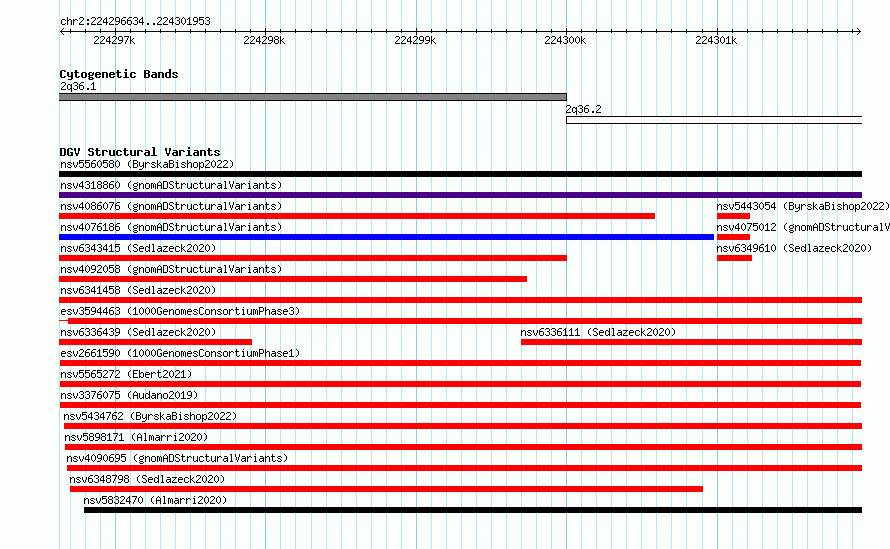Open variant nsv4092058 (gnomADStructuralVariants)

(x=171, y=269)
